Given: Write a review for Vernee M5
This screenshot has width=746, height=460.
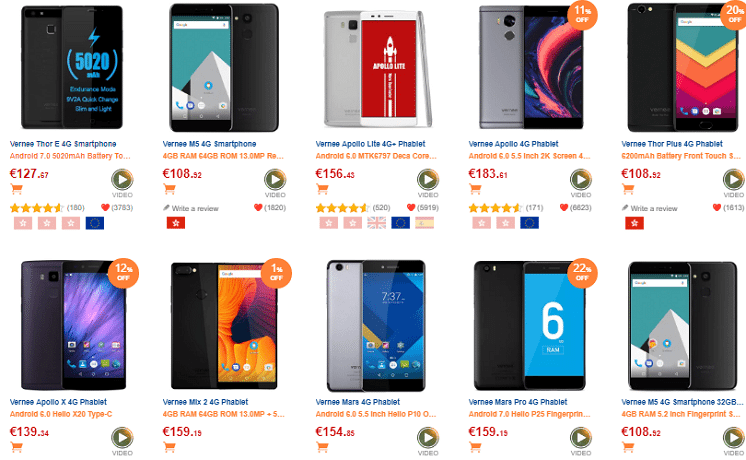Looking at the screenshot, I should (190, 208).
